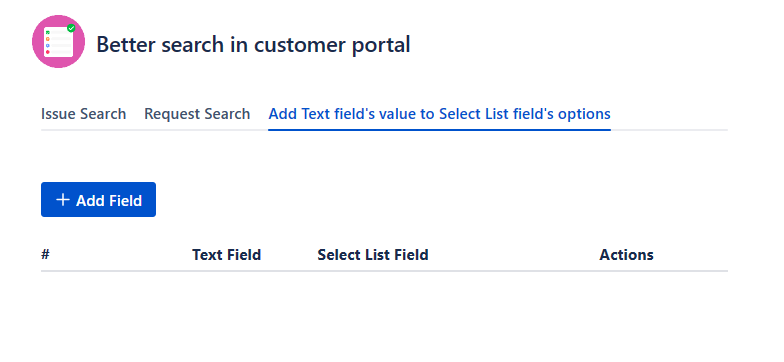
Task: Open the Request Search tab
Action: [197, 114]
